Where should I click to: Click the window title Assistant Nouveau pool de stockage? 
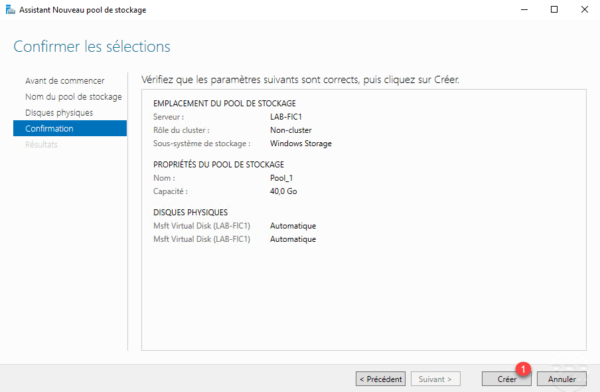[83, 10]
